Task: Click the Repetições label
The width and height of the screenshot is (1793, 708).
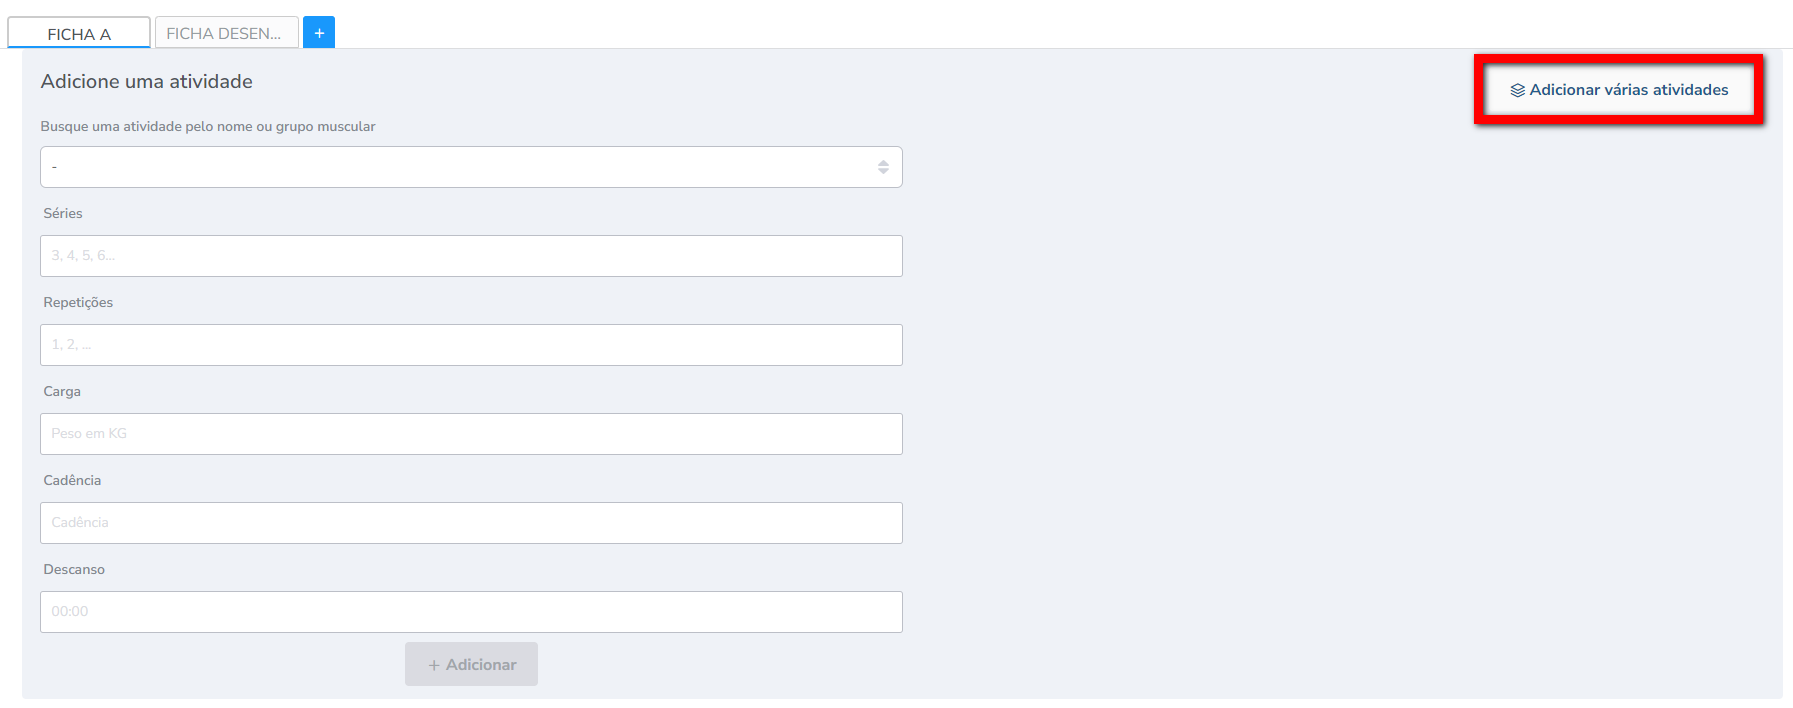Action: pyautogui.click(x=78, y=302)
